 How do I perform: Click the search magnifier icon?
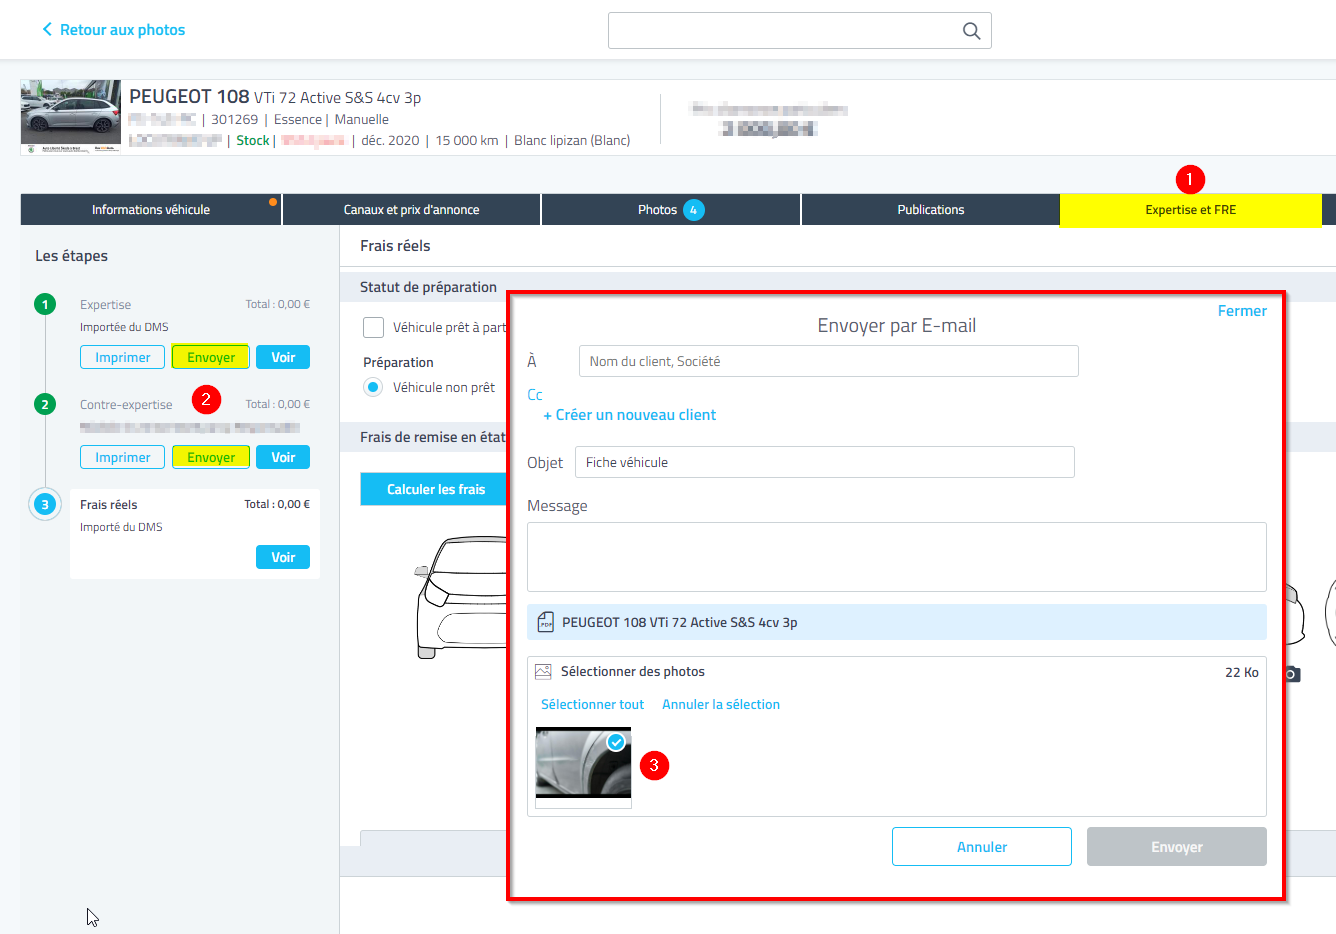[971, 31]
